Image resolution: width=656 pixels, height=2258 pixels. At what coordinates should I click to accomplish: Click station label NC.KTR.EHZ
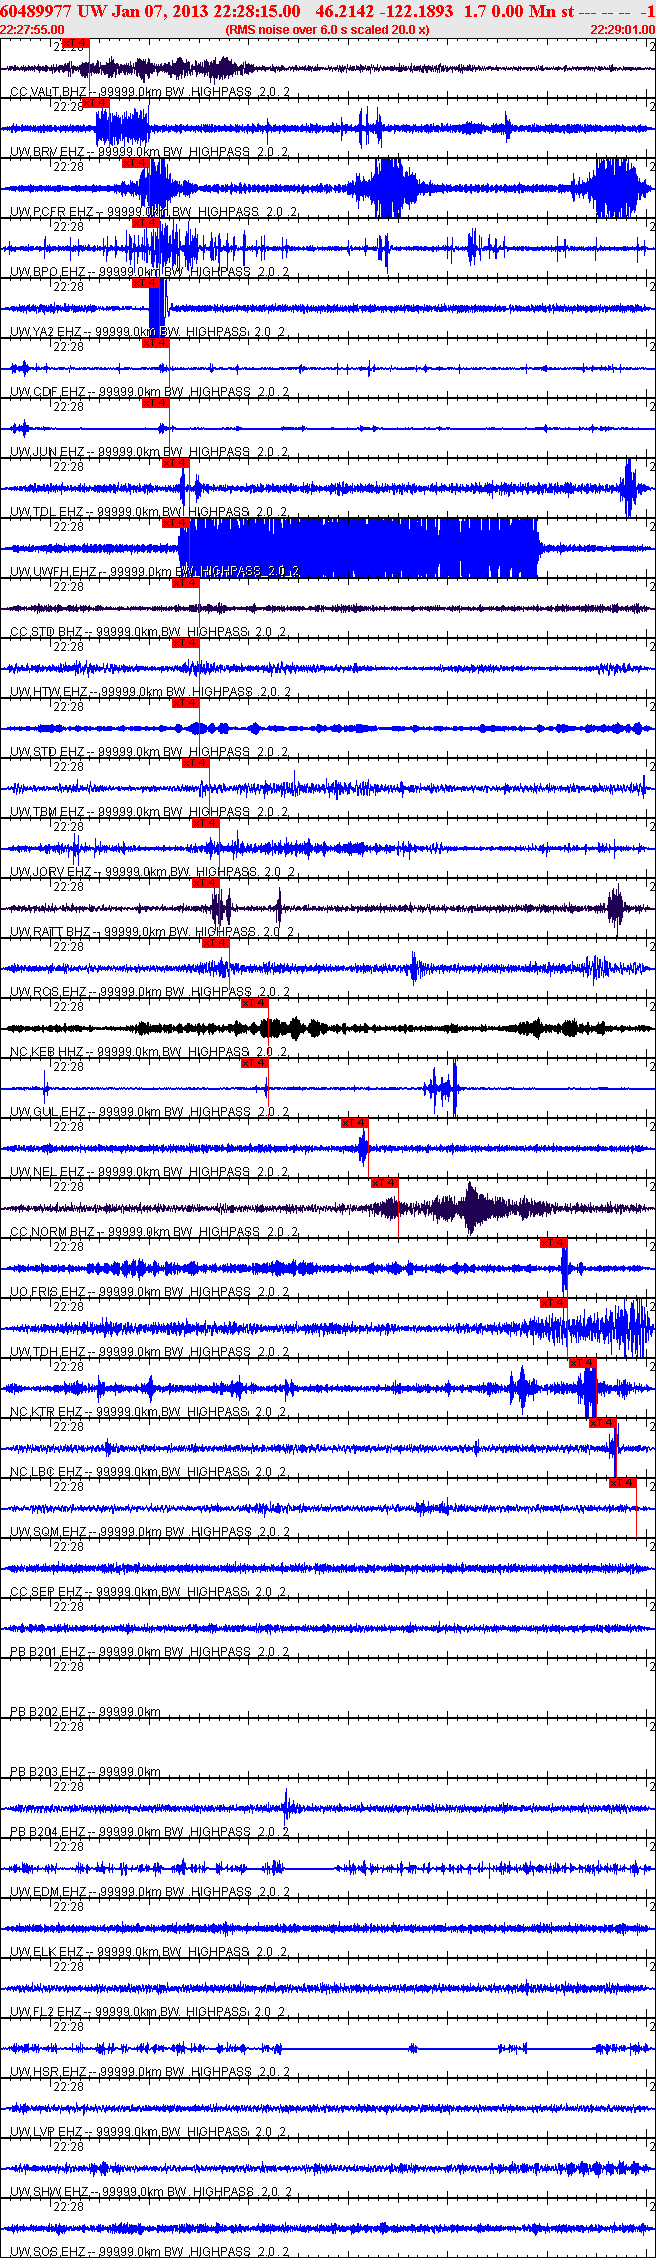pos(47,1412)
